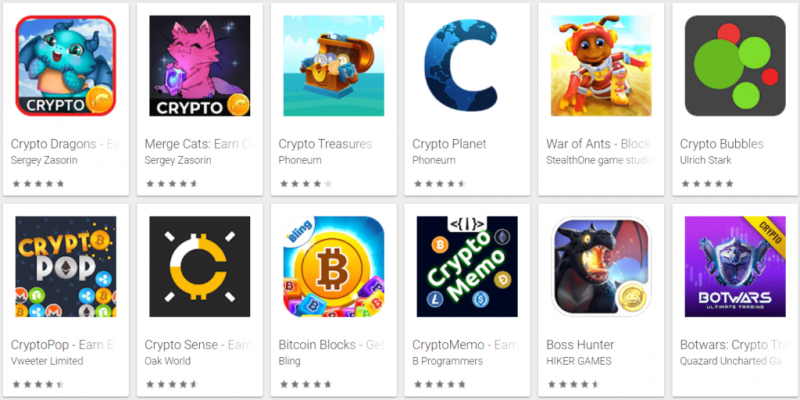Open the HIKER GAMES developer link

coord(579,361)
